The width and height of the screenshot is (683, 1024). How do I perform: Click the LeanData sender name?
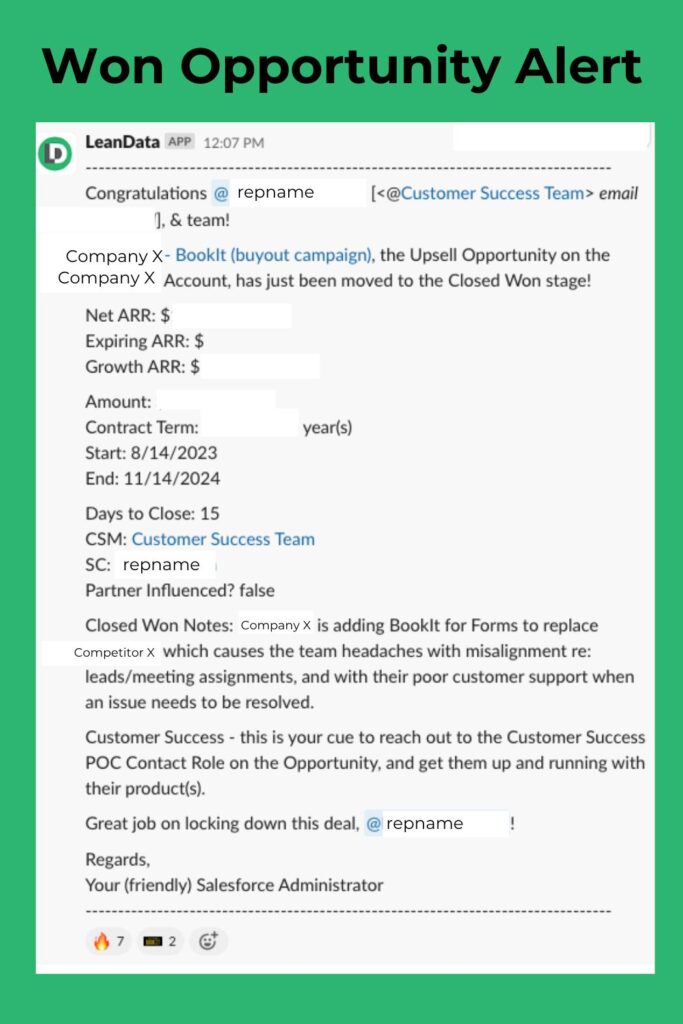(x=122, y=141)
